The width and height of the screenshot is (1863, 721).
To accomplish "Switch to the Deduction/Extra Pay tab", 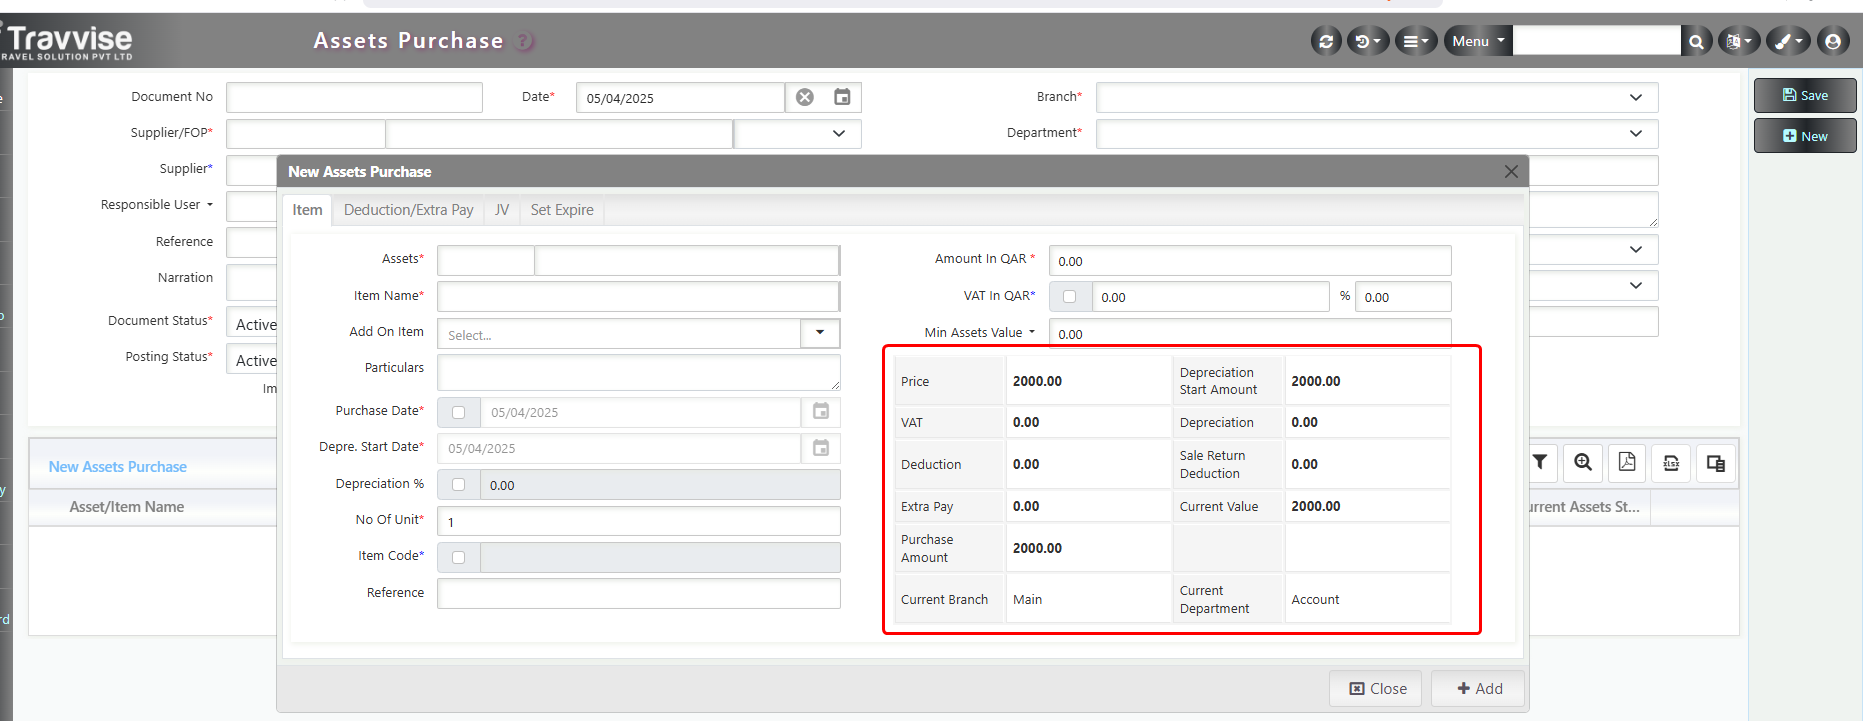I will pos(409,210).
